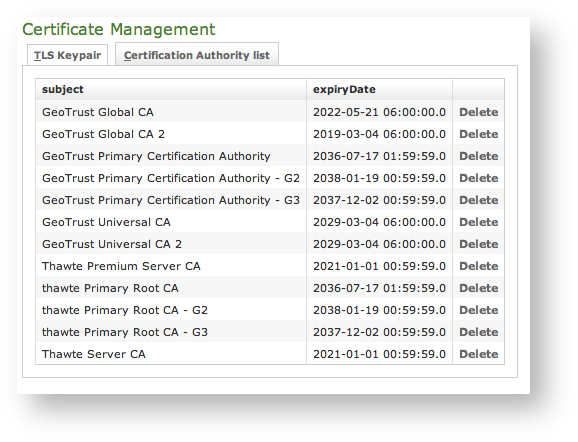Screen dimensions: 578x442
Task: Delete GeoTrust Primary Certification Authority - G3
Action: tap(478, 200)
